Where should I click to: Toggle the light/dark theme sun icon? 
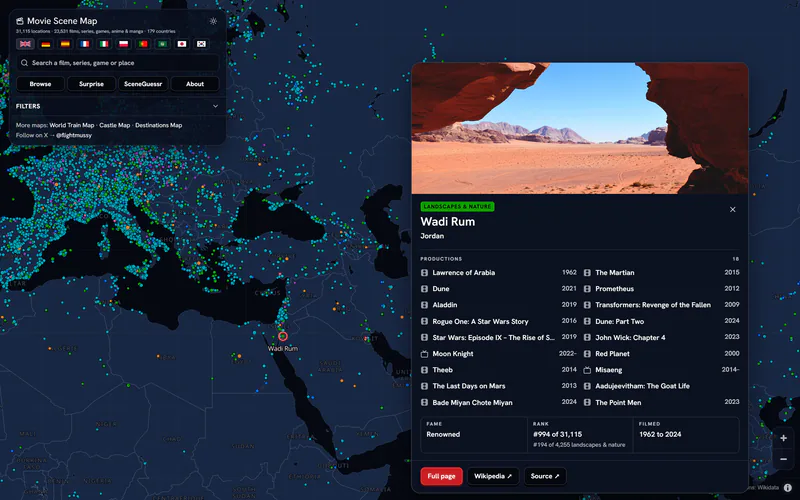(213, 21)
